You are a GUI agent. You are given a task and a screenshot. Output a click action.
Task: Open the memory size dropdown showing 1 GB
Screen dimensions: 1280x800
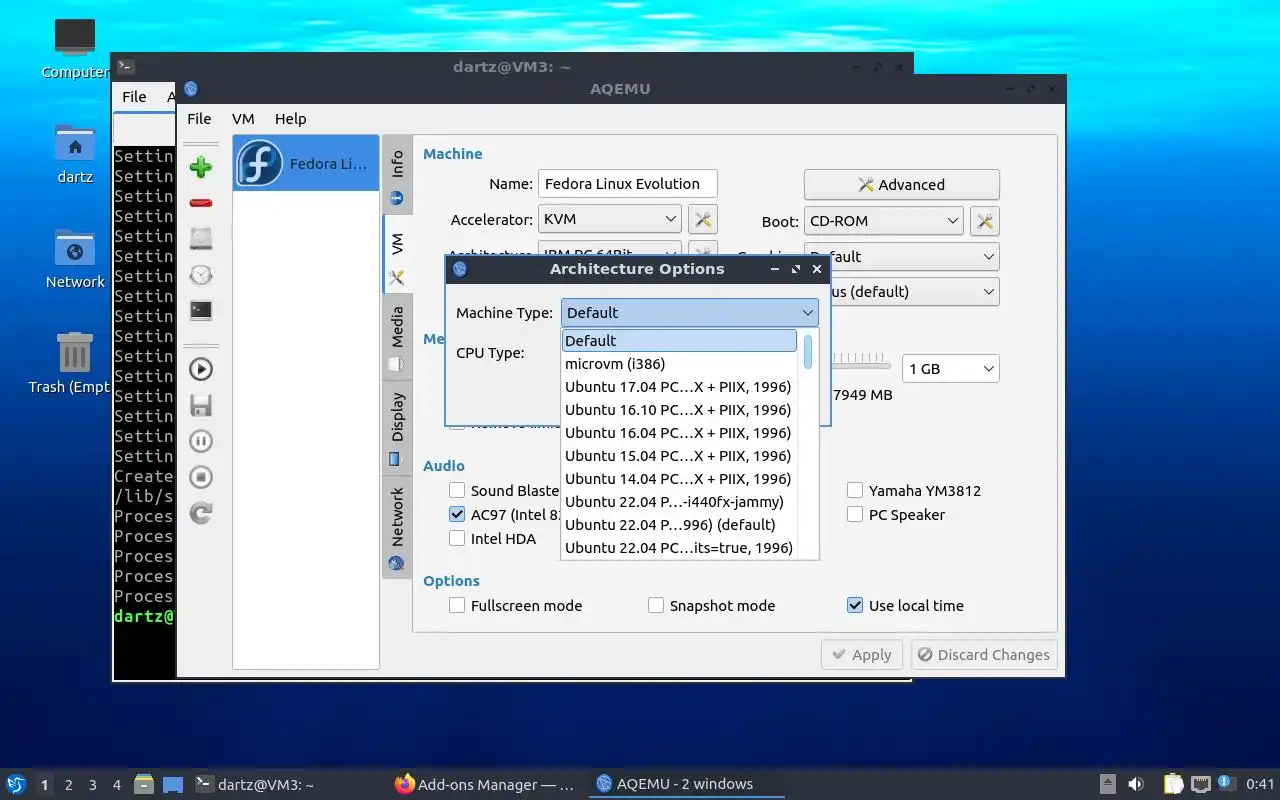coord(950,368)
